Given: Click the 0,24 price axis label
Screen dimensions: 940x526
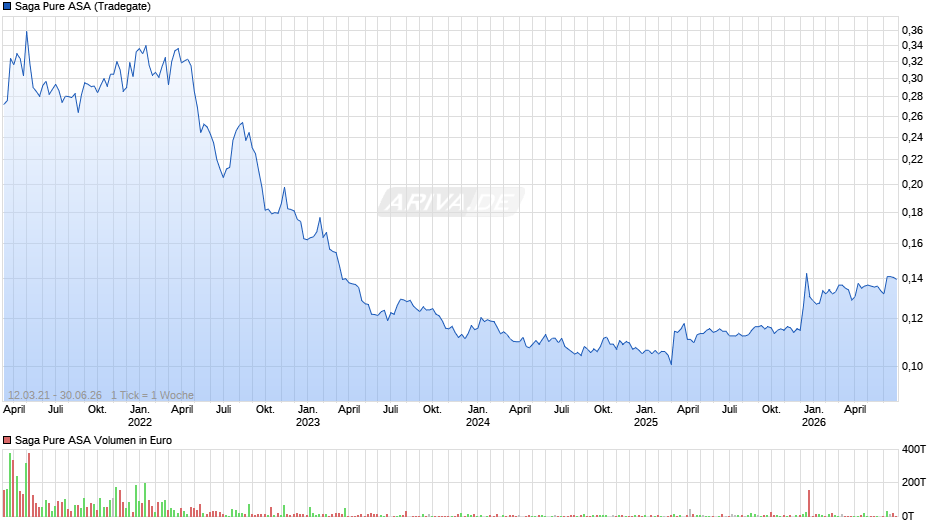Looking at the screenshot, I should [x=912, y=137].
